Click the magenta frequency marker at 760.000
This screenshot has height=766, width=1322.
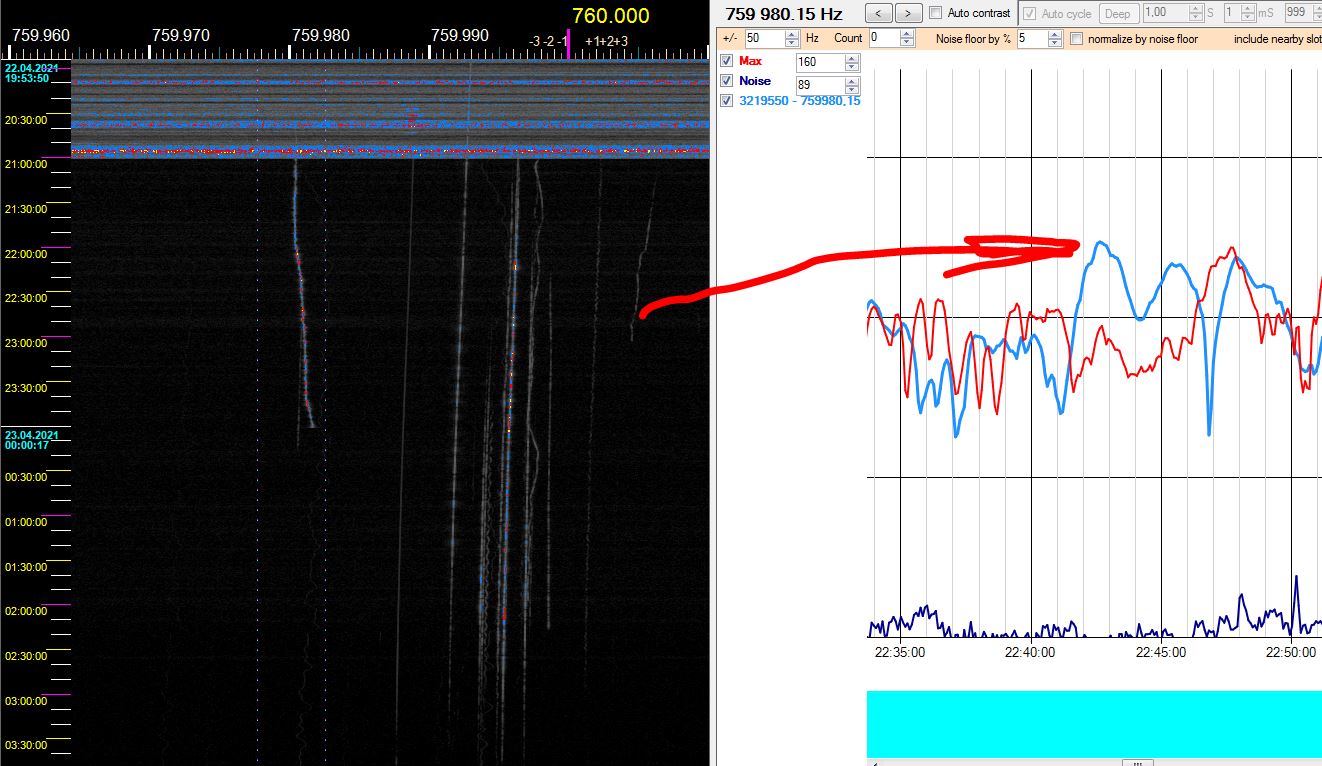568,44
